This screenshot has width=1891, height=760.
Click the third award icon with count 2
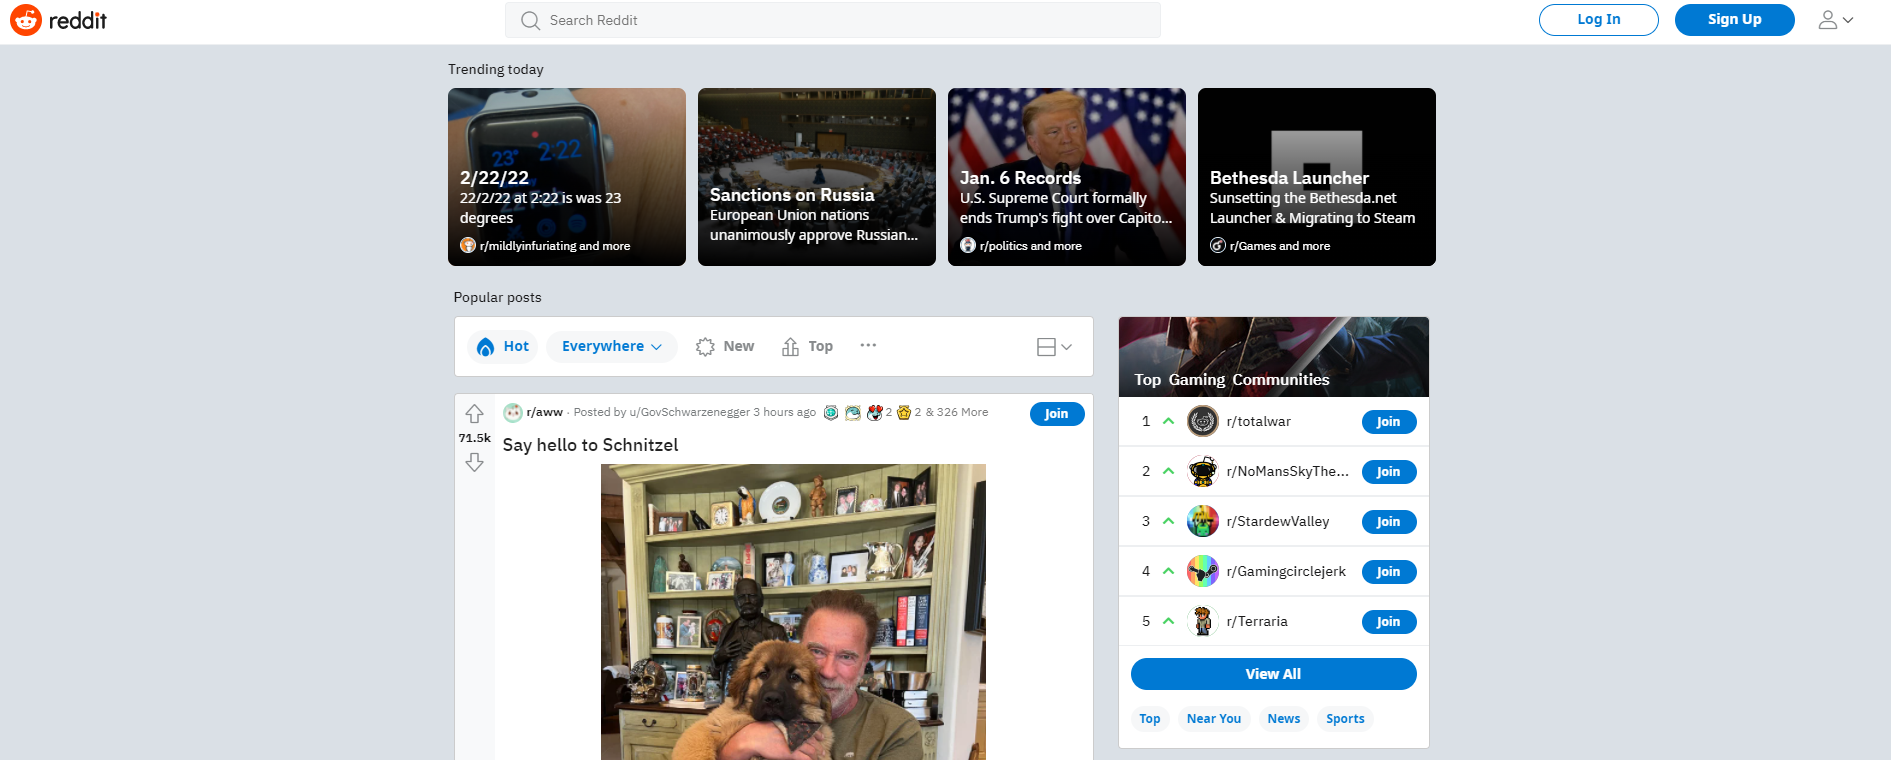[x=875, y=412]
